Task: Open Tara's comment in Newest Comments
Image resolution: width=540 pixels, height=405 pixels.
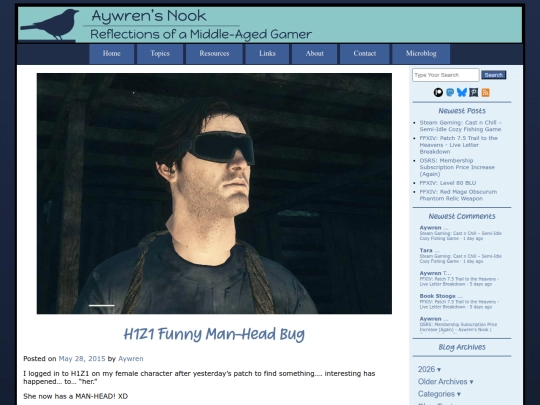Action: tap(460, 256)
